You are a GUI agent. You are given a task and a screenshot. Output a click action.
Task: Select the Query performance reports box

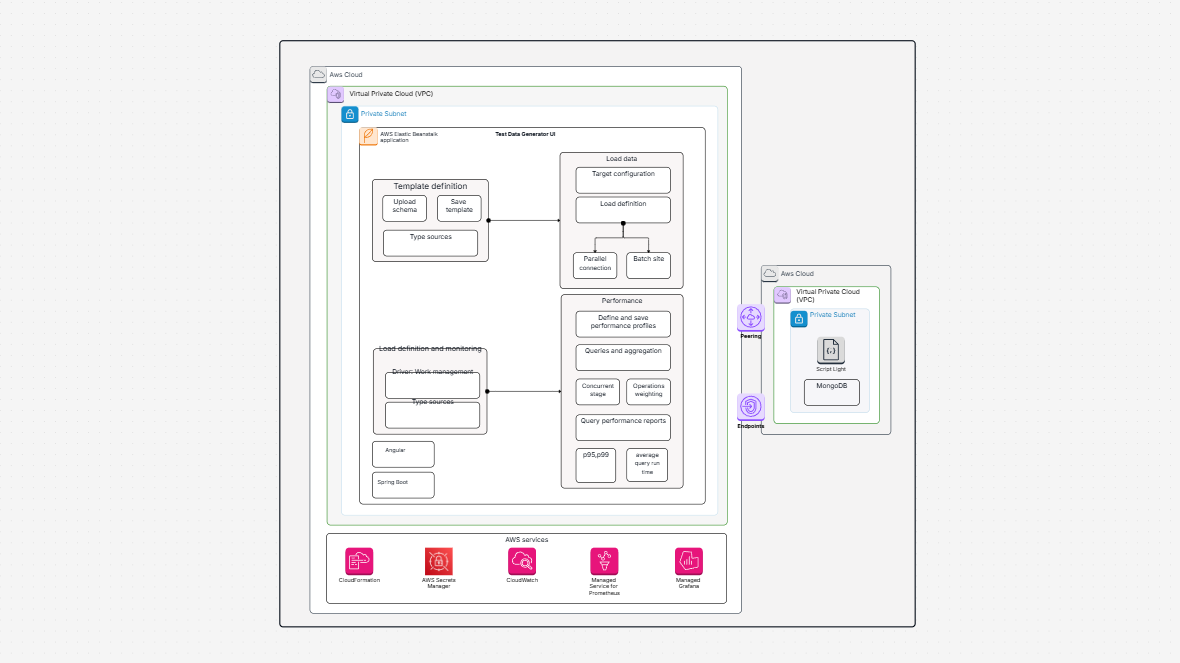[x=623, y=427]
